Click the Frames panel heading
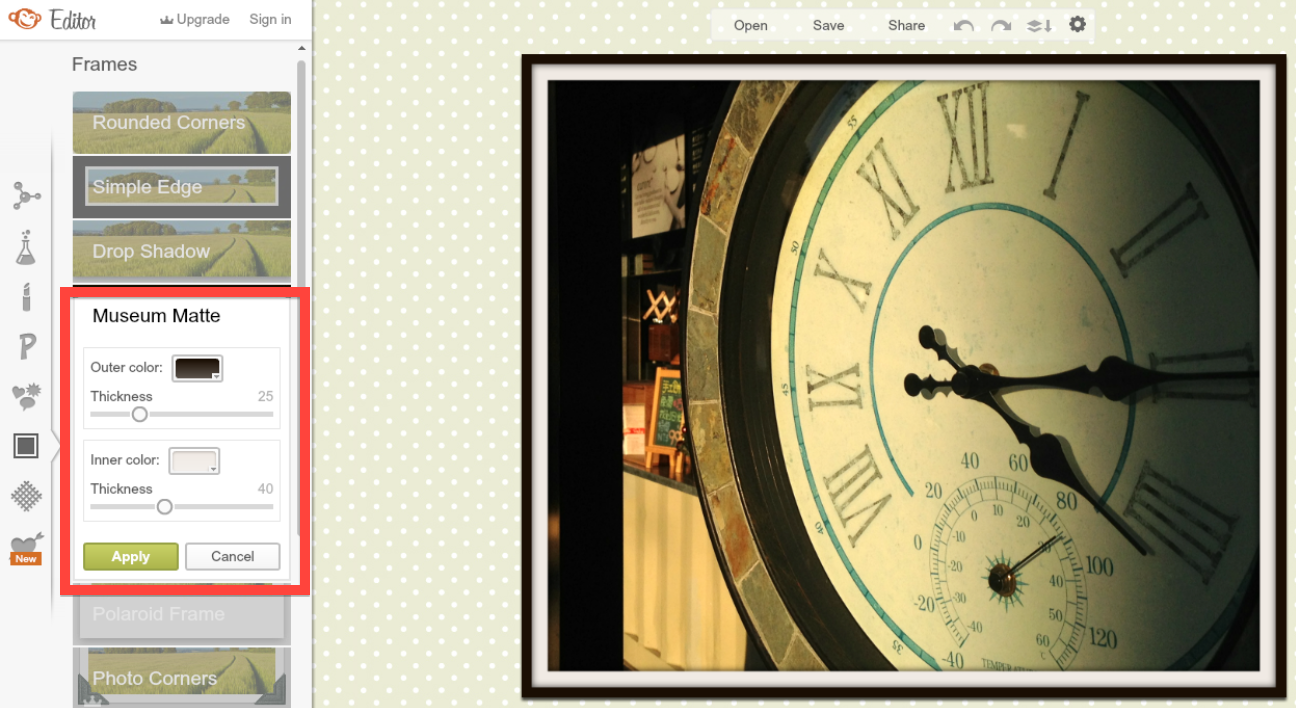 [x=104, y=64]
